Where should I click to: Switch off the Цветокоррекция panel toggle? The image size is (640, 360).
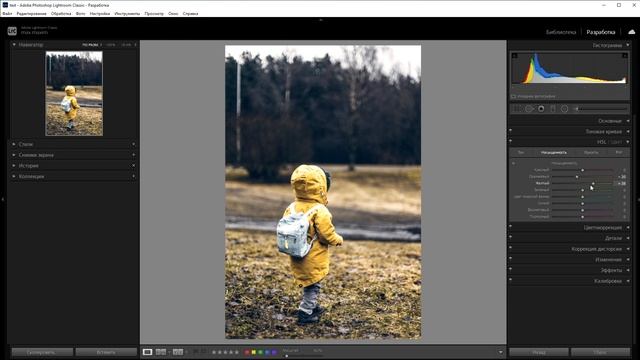(x=511, y=226)
